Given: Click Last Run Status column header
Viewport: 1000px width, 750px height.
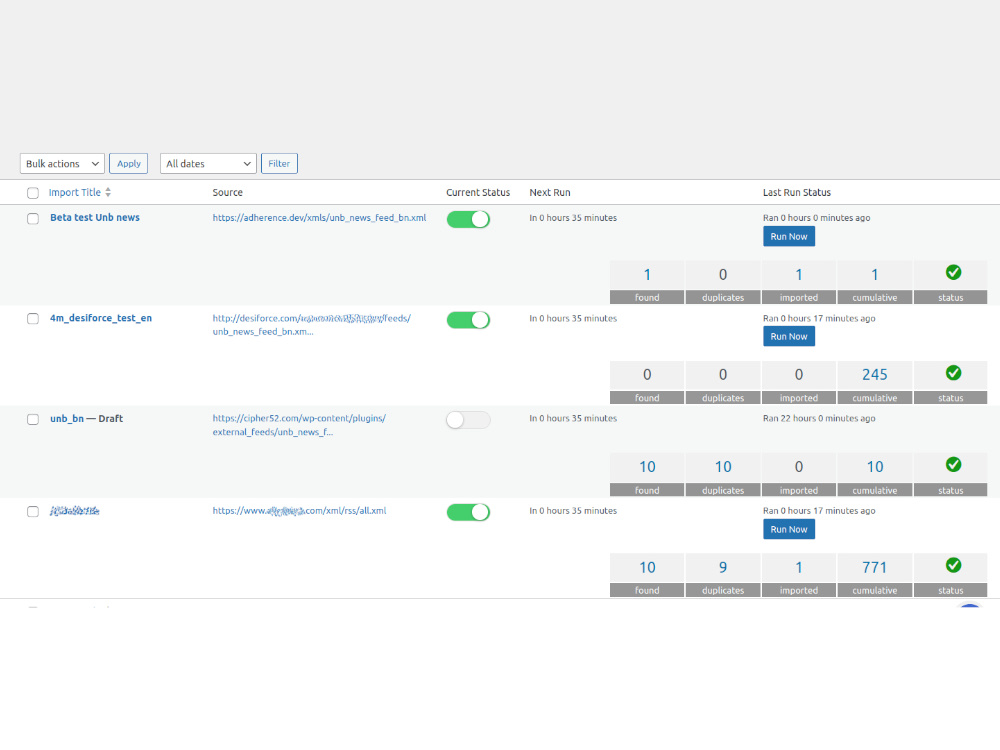Looking at the screenshot, I should (797, 192).
